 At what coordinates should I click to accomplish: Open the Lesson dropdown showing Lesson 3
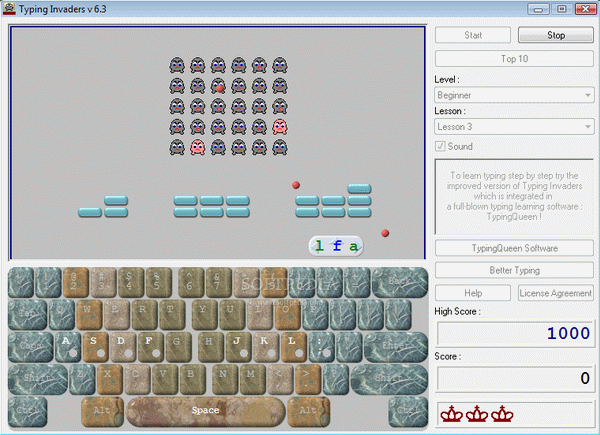[514, 127]
